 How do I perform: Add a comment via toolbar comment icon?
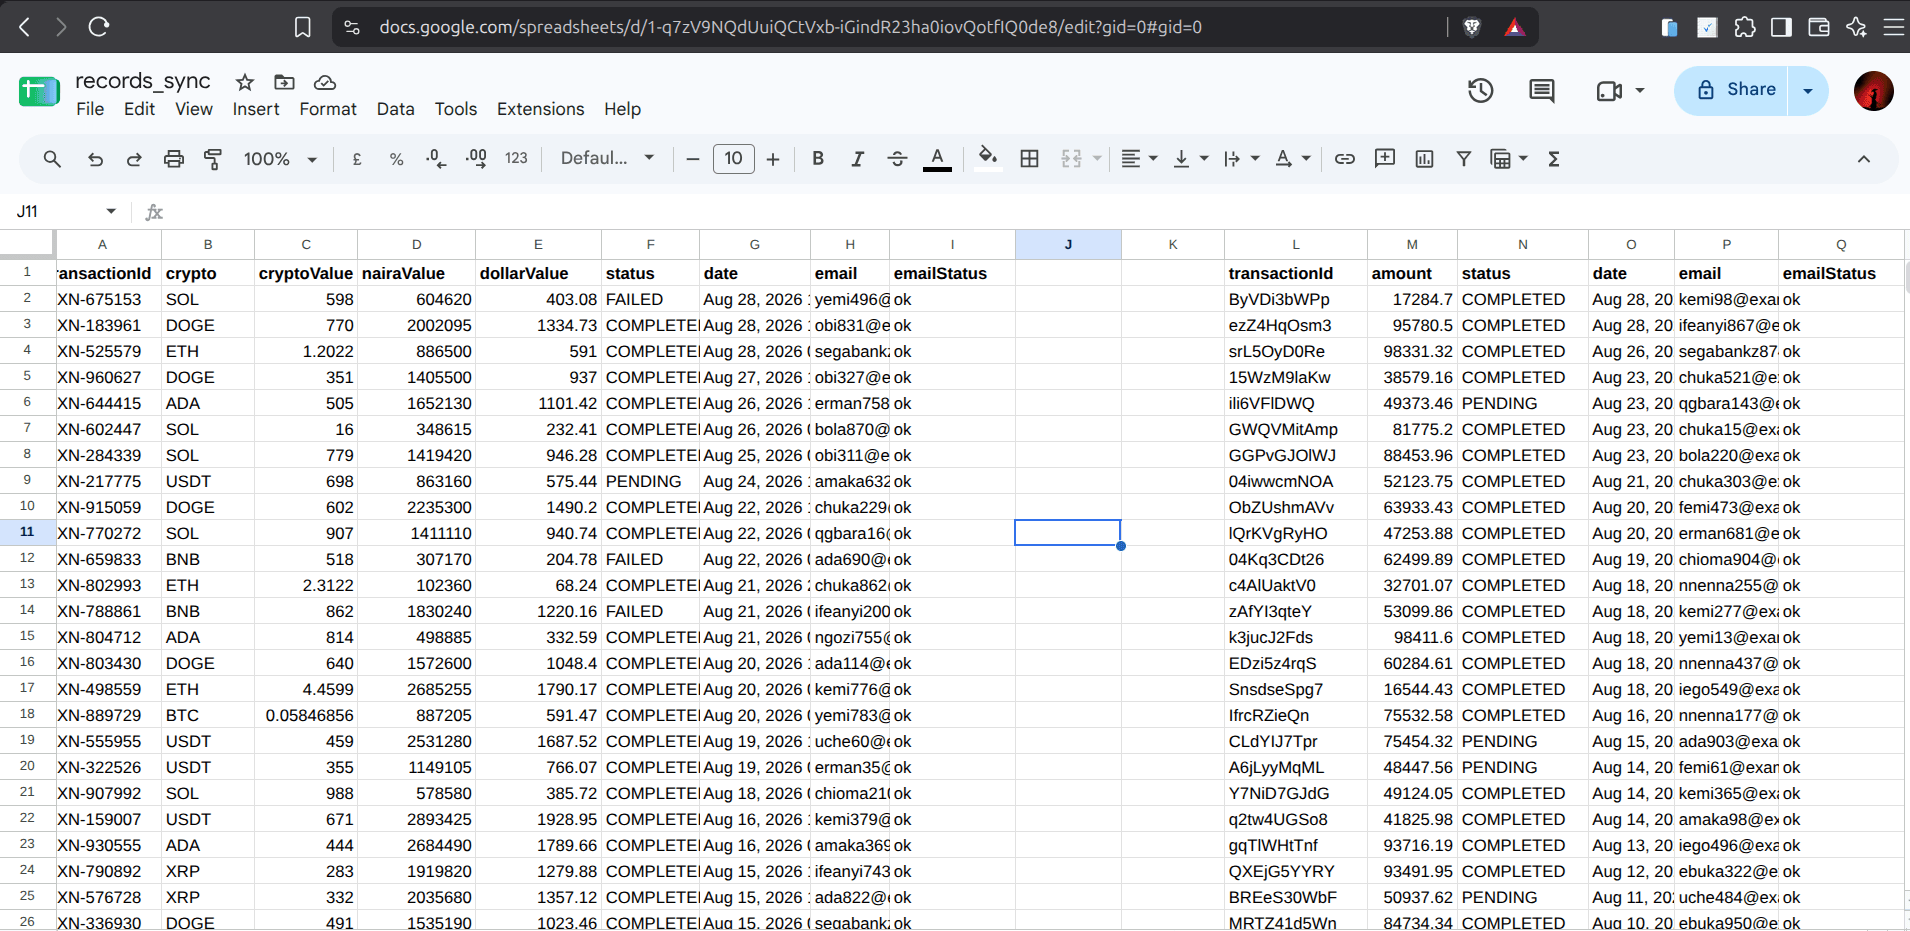pyautogui.click(x=1385, y=159)
